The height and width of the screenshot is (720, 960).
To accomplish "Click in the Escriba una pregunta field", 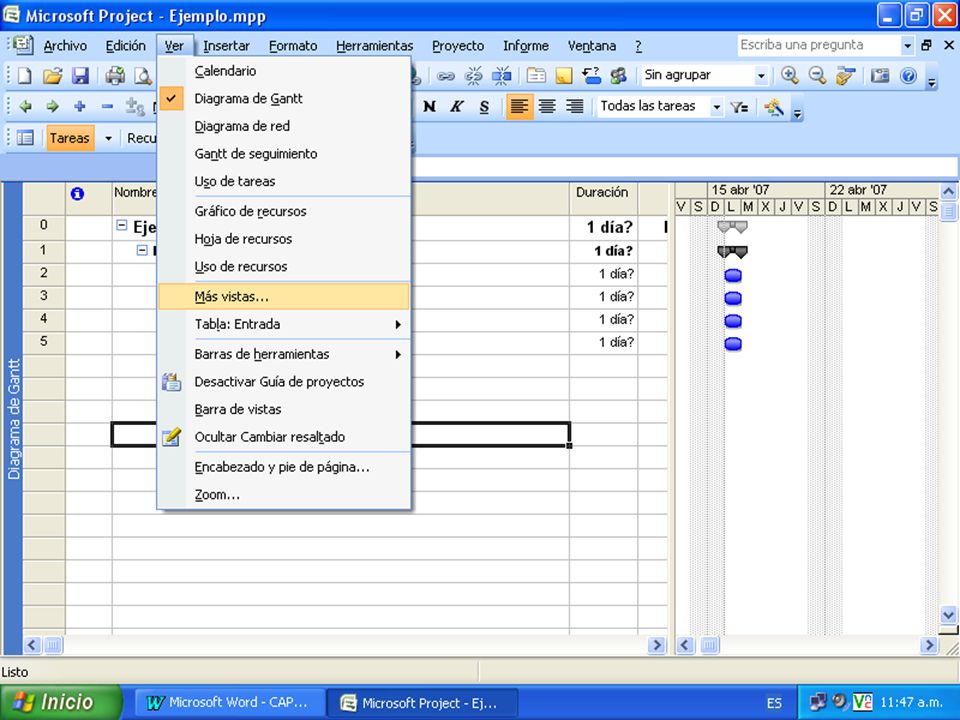I will [819, 45].
